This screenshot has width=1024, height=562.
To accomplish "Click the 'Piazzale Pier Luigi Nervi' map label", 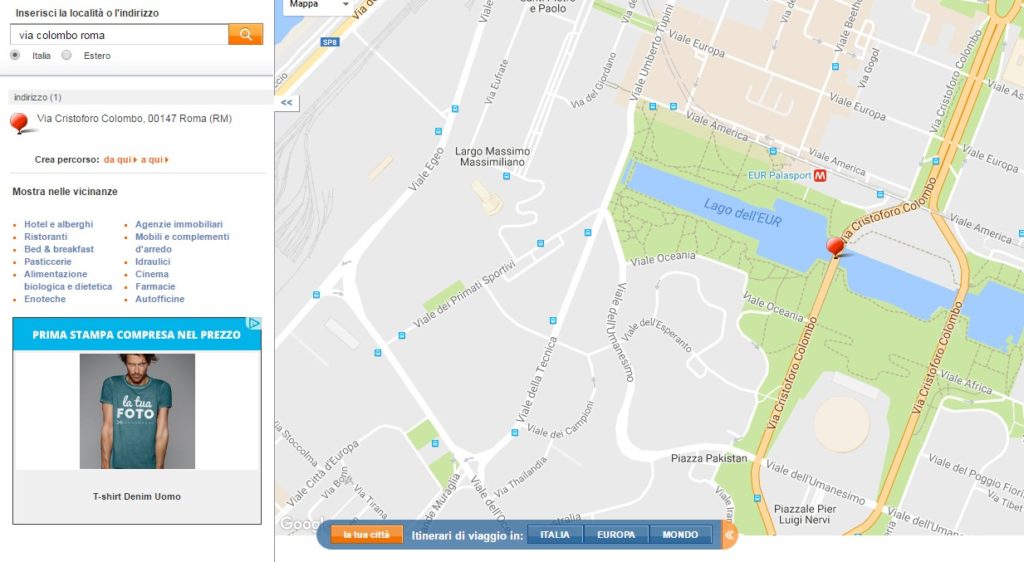I will (x=805, y=514).
